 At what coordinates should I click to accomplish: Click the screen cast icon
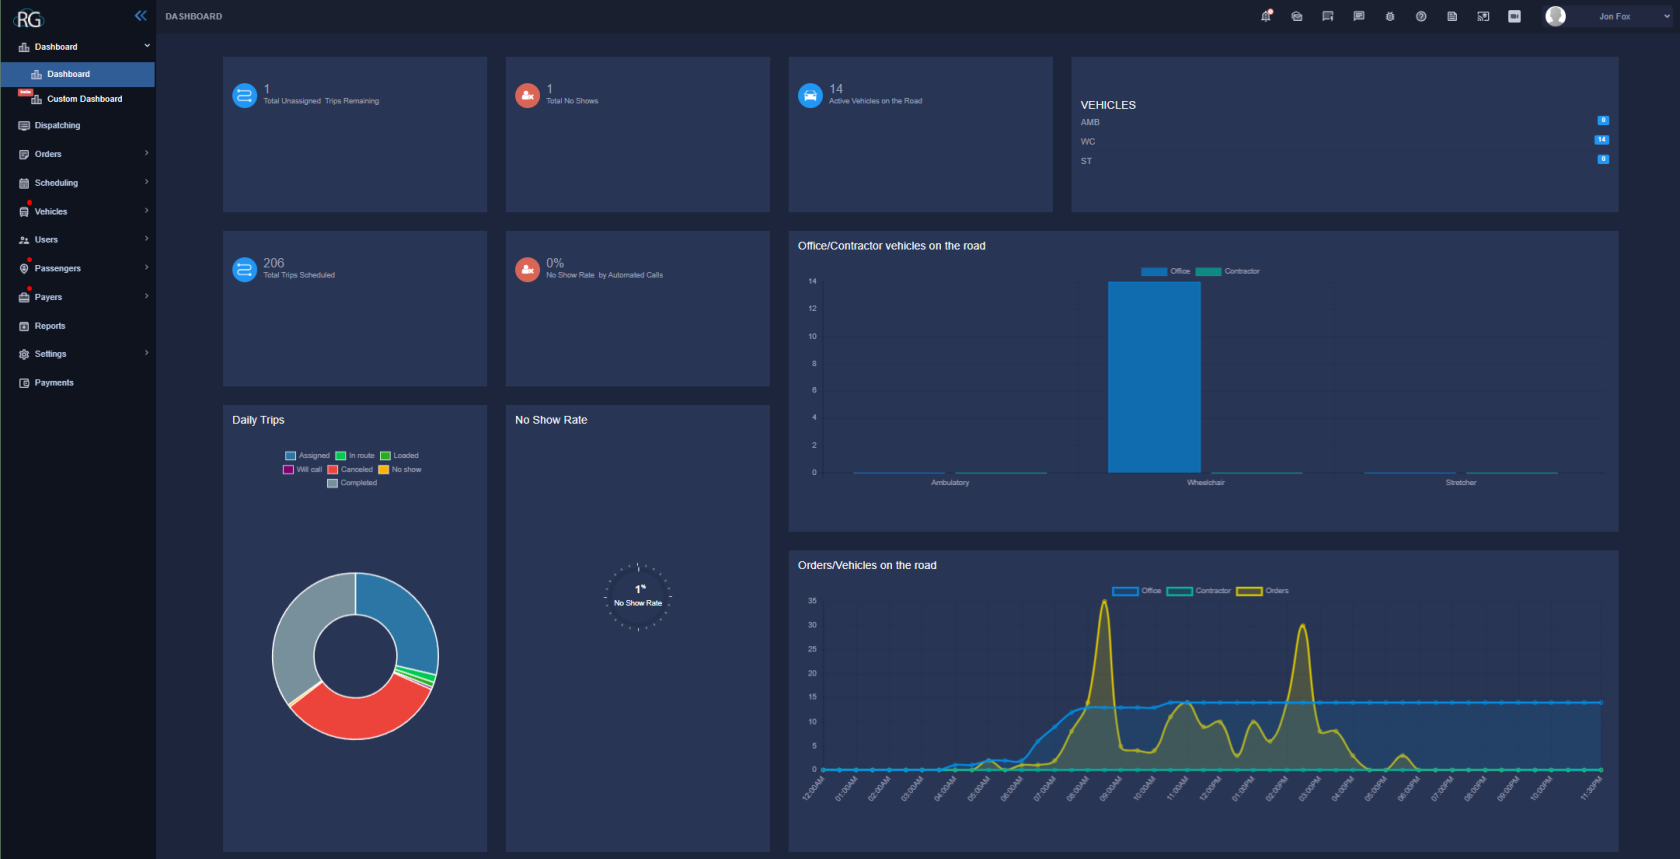1483,16
